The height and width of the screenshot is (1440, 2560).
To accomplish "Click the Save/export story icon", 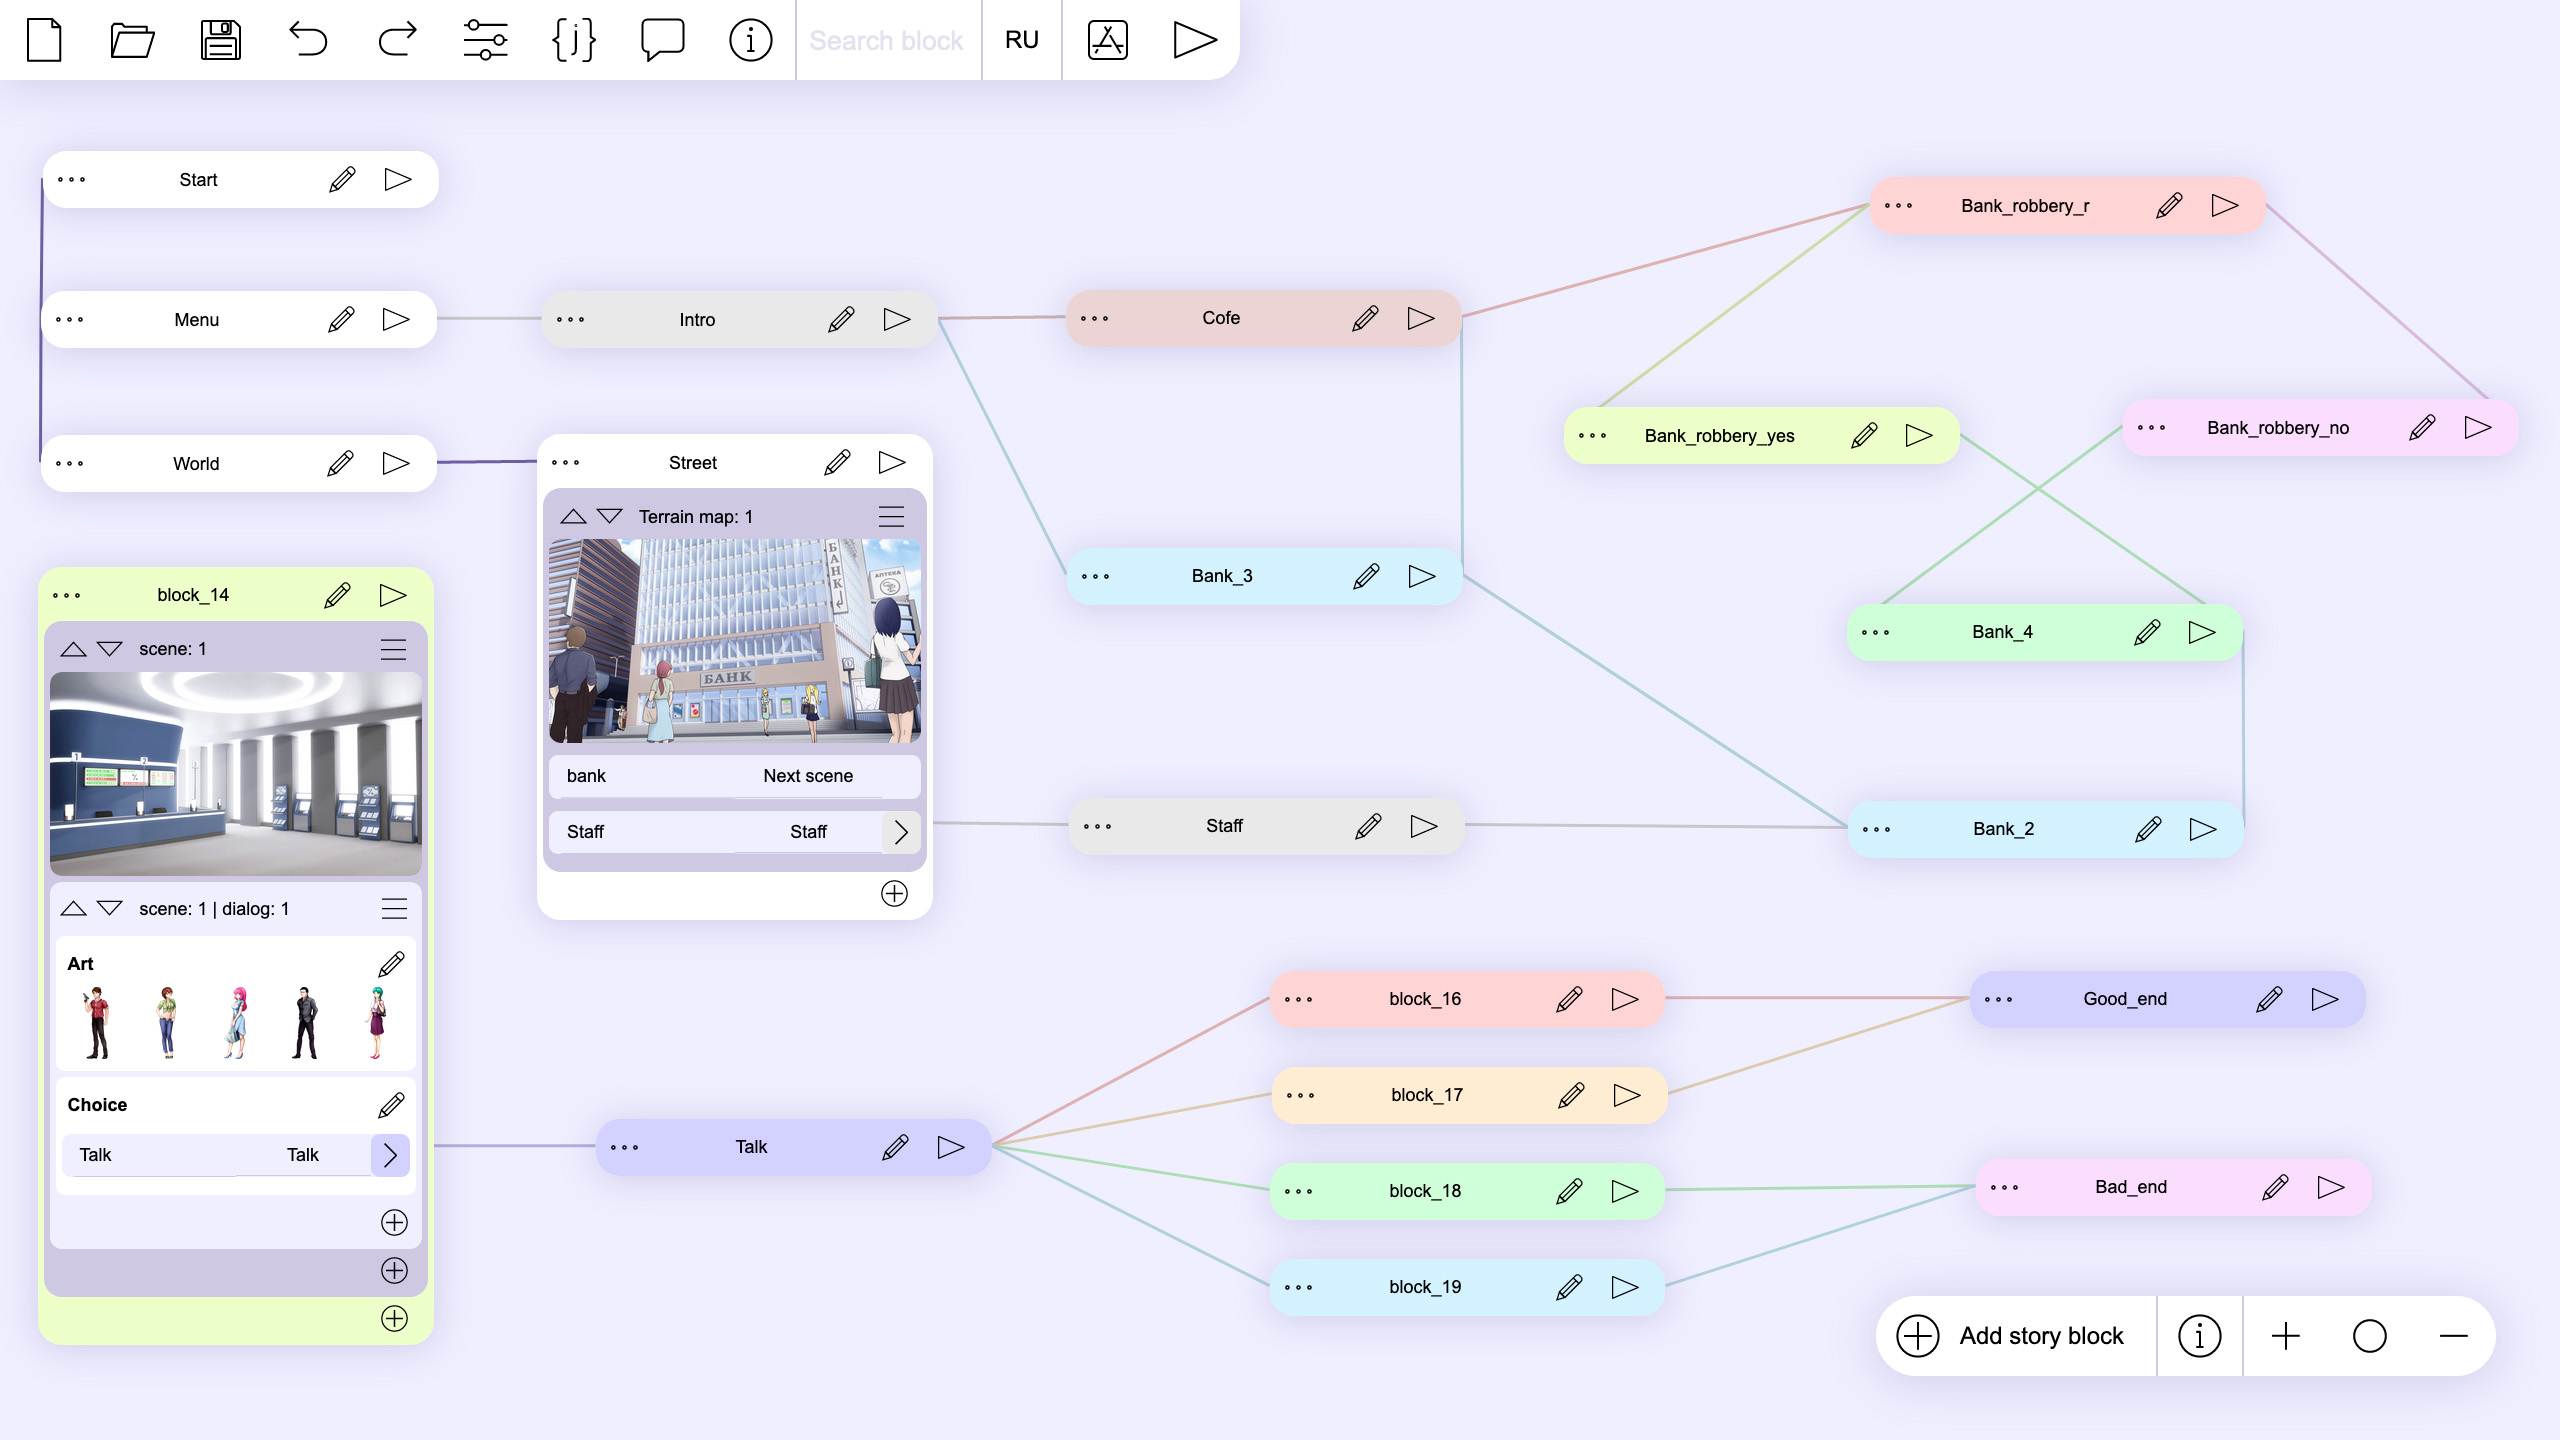I will pyautogui.click(x=220, y=39).
